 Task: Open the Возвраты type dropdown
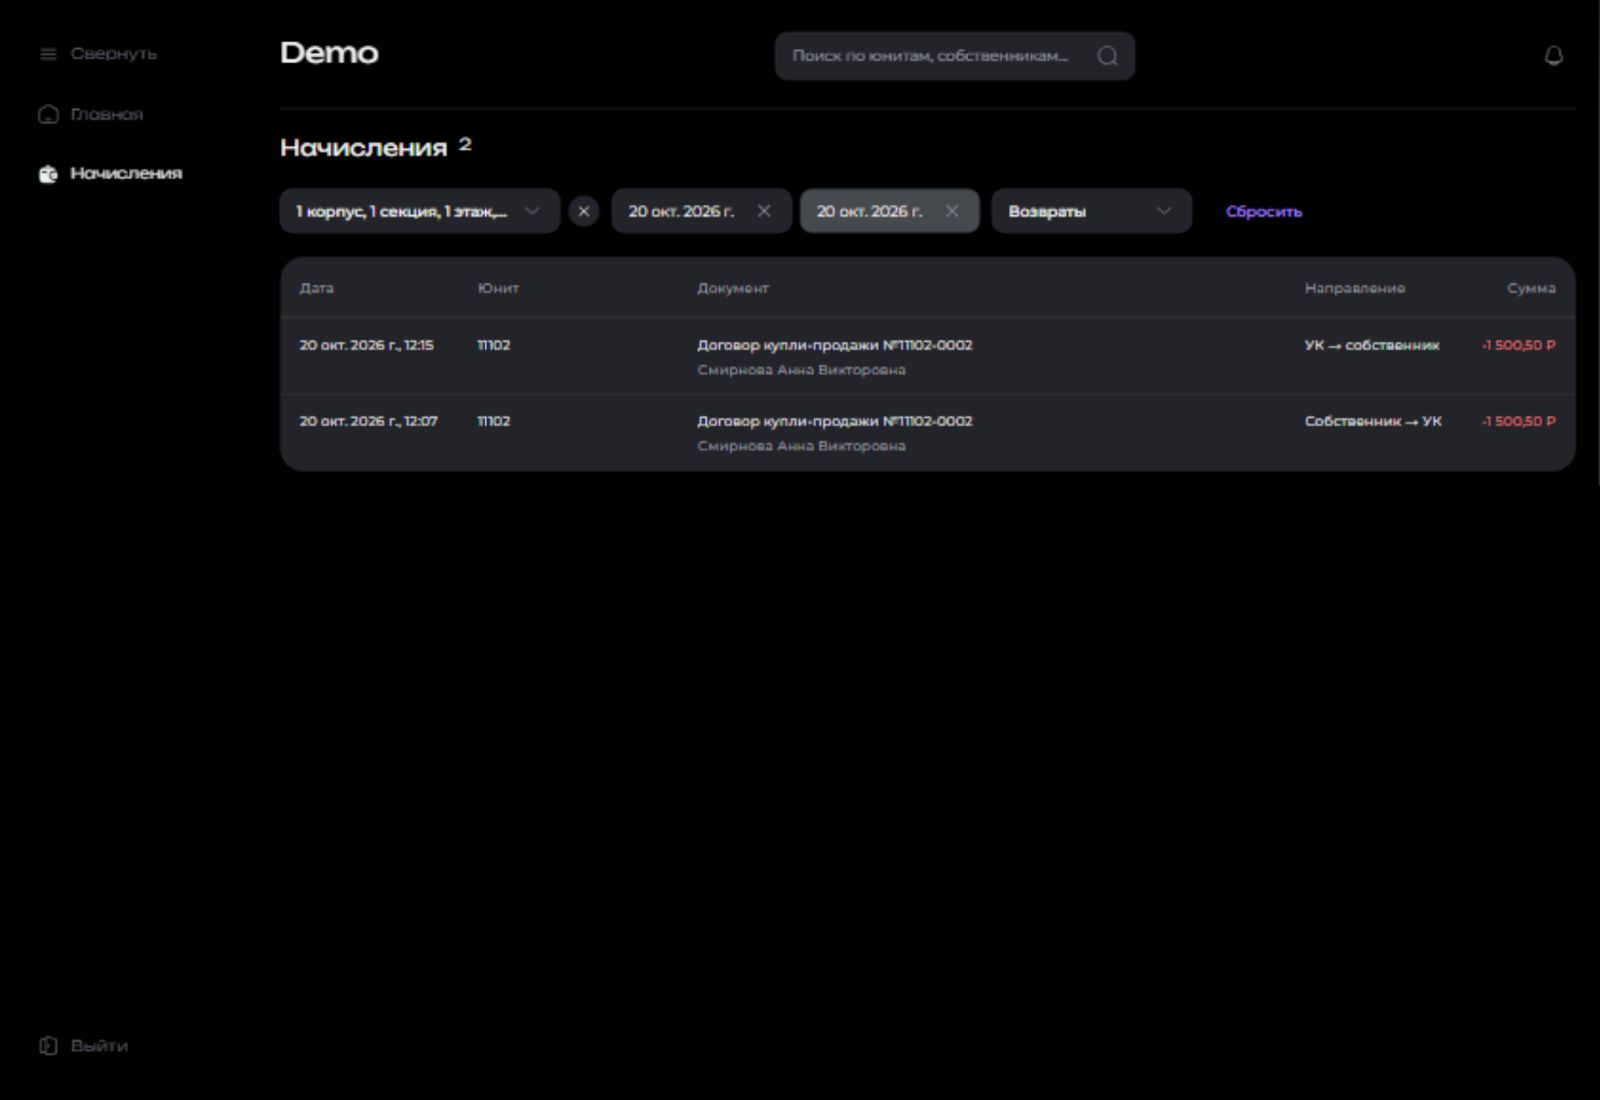pos(1092,211)
